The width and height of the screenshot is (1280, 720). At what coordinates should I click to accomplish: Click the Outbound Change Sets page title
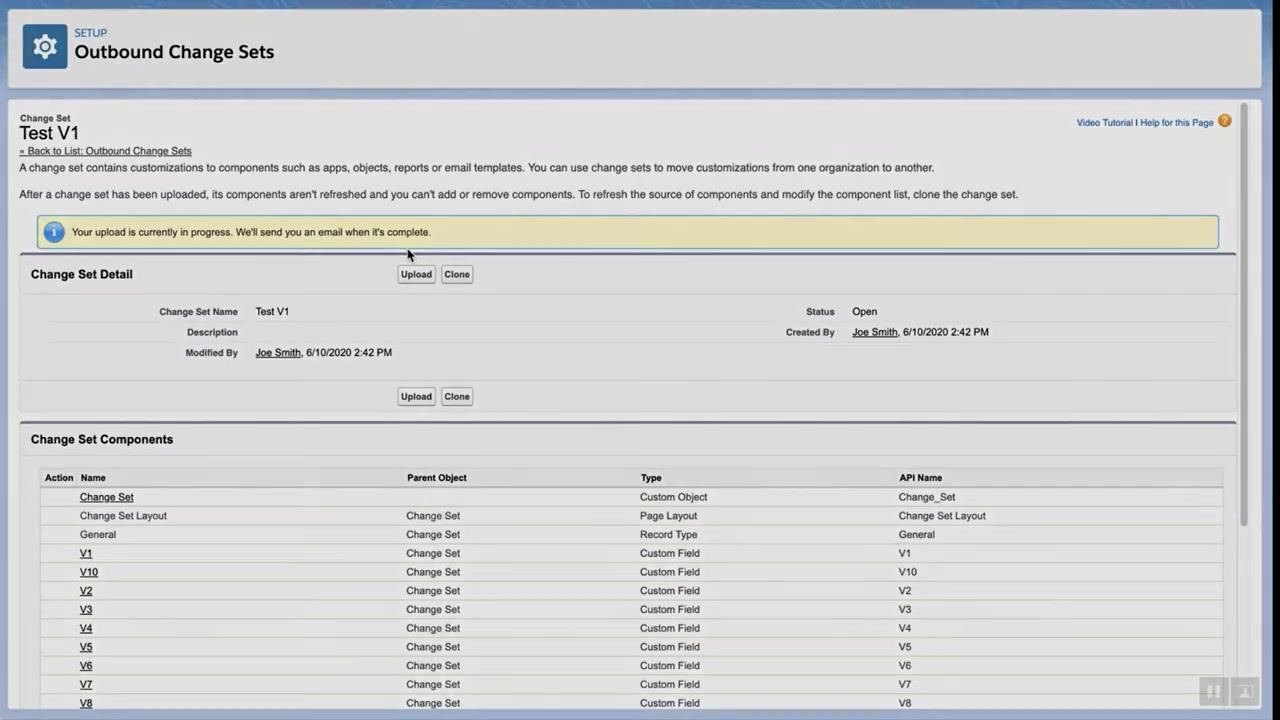tap(174, 52)
